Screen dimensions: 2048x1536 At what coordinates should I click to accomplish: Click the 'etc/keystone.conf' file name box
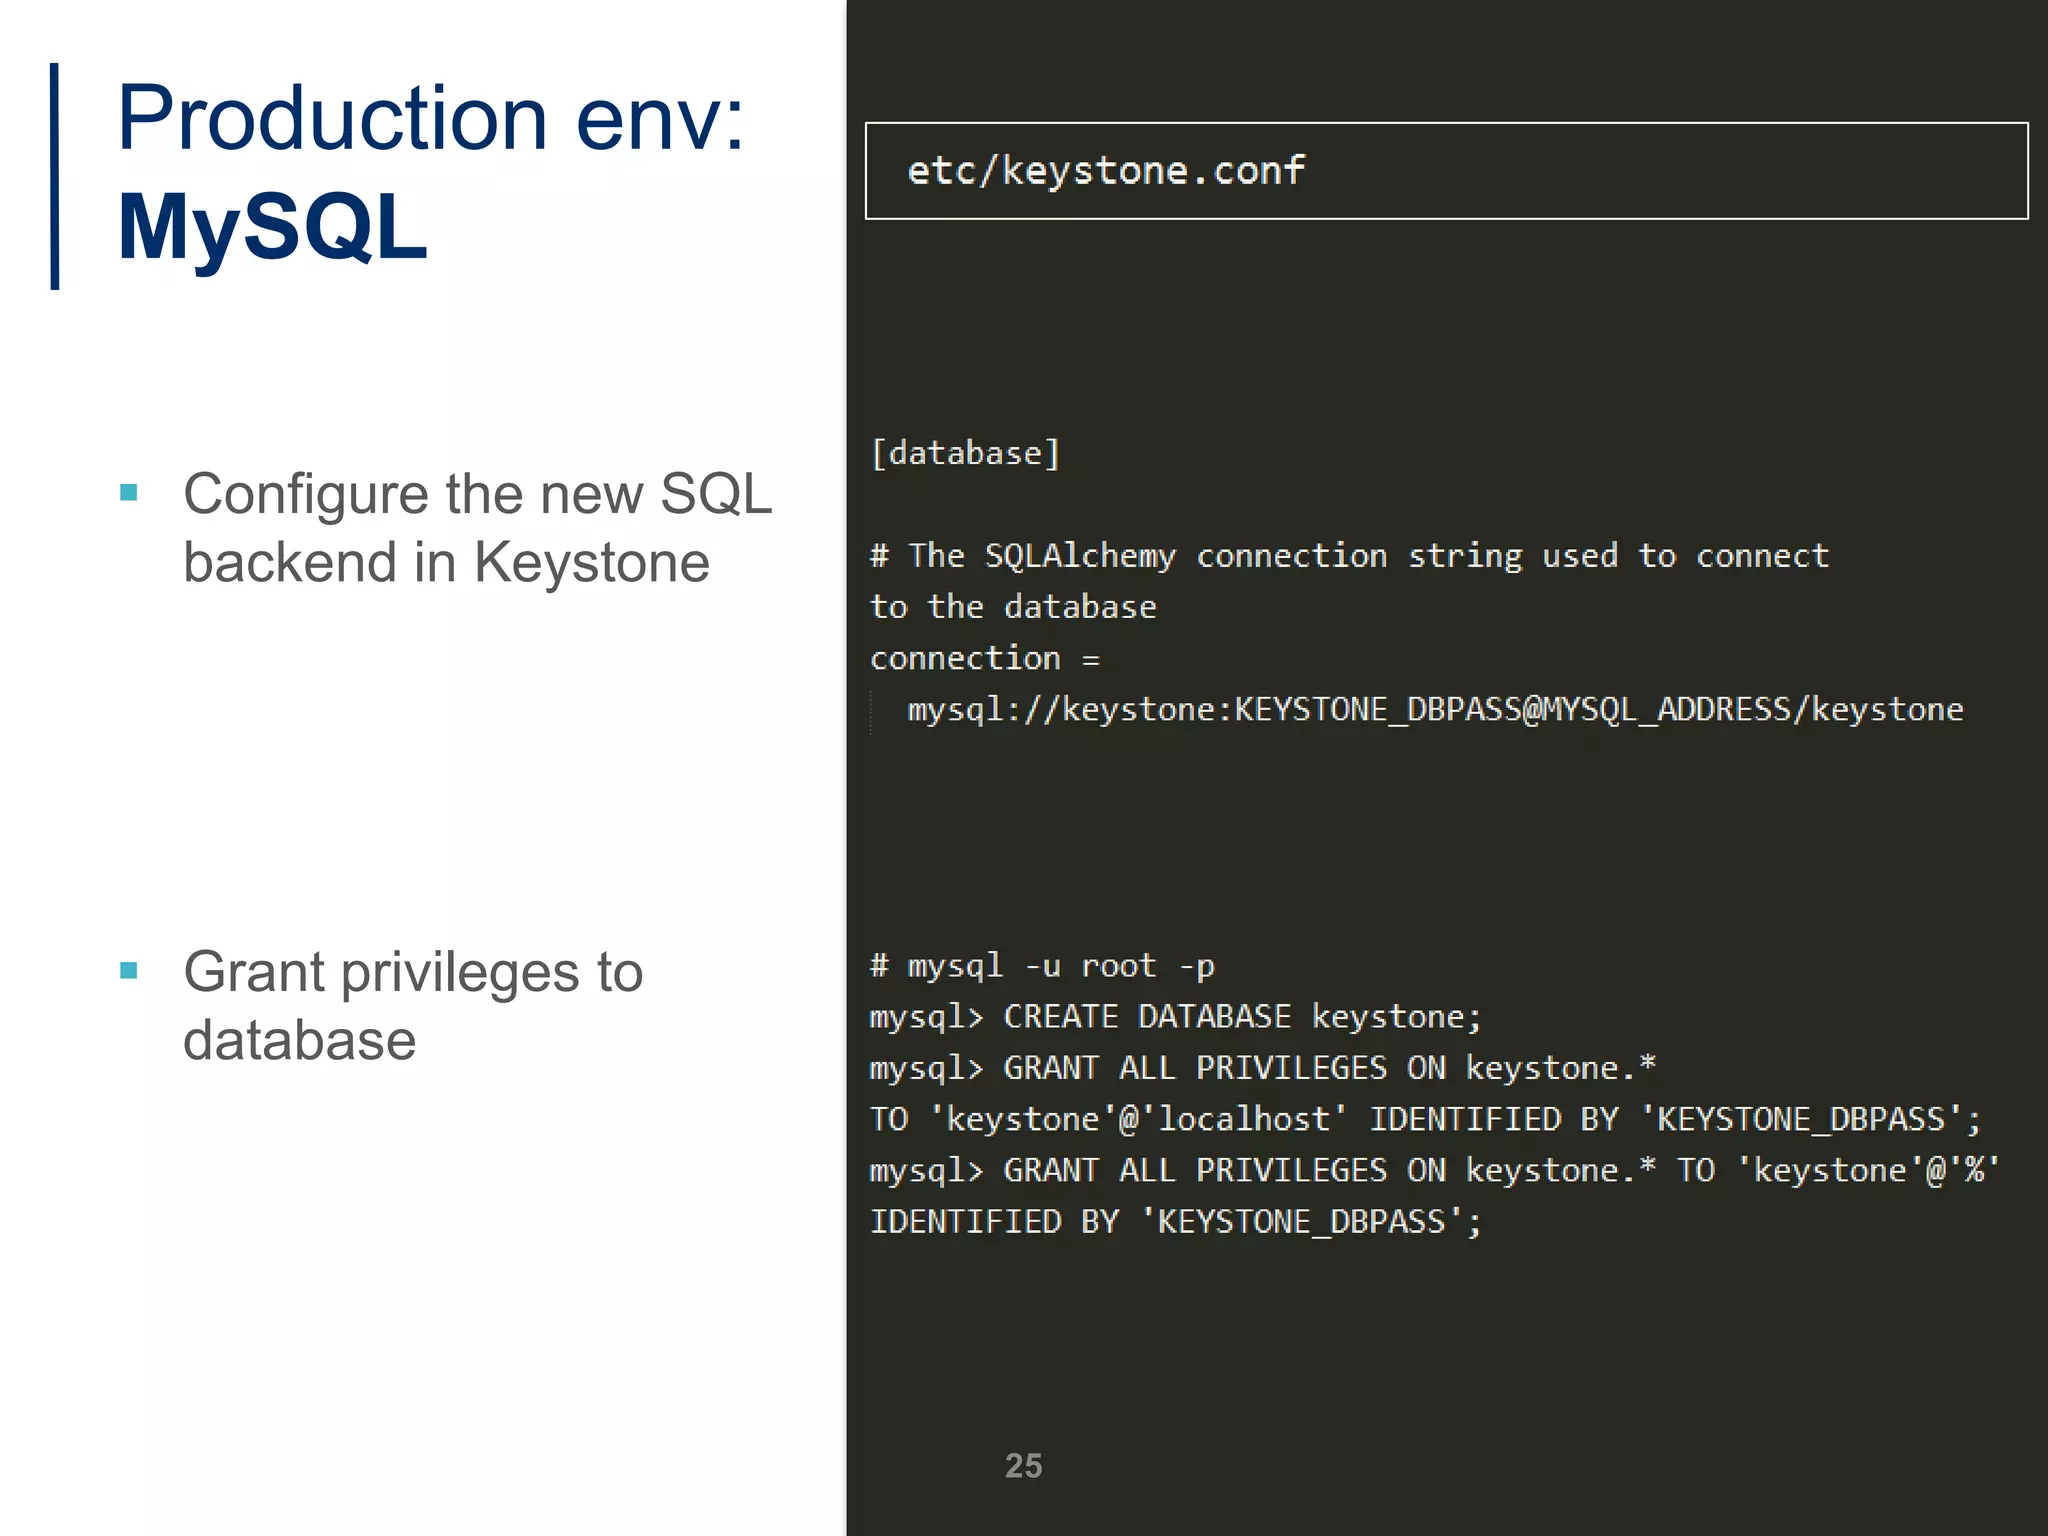pos(1446,171)
